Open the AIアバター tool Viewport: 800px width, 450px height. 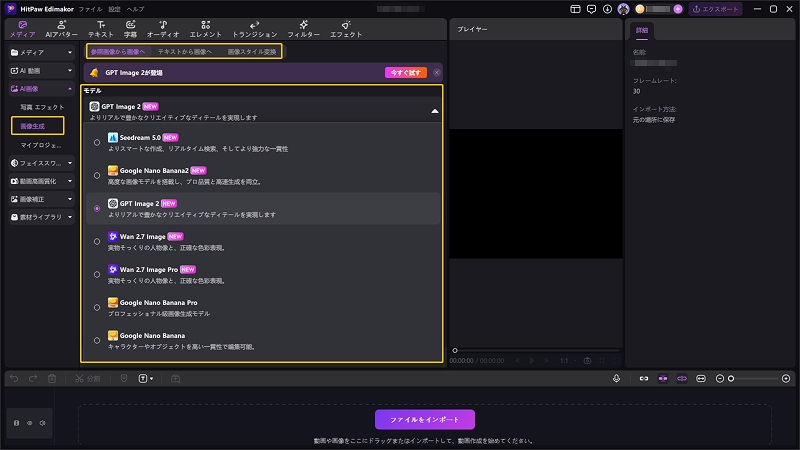pyautogui.click(x=61, y=29)
